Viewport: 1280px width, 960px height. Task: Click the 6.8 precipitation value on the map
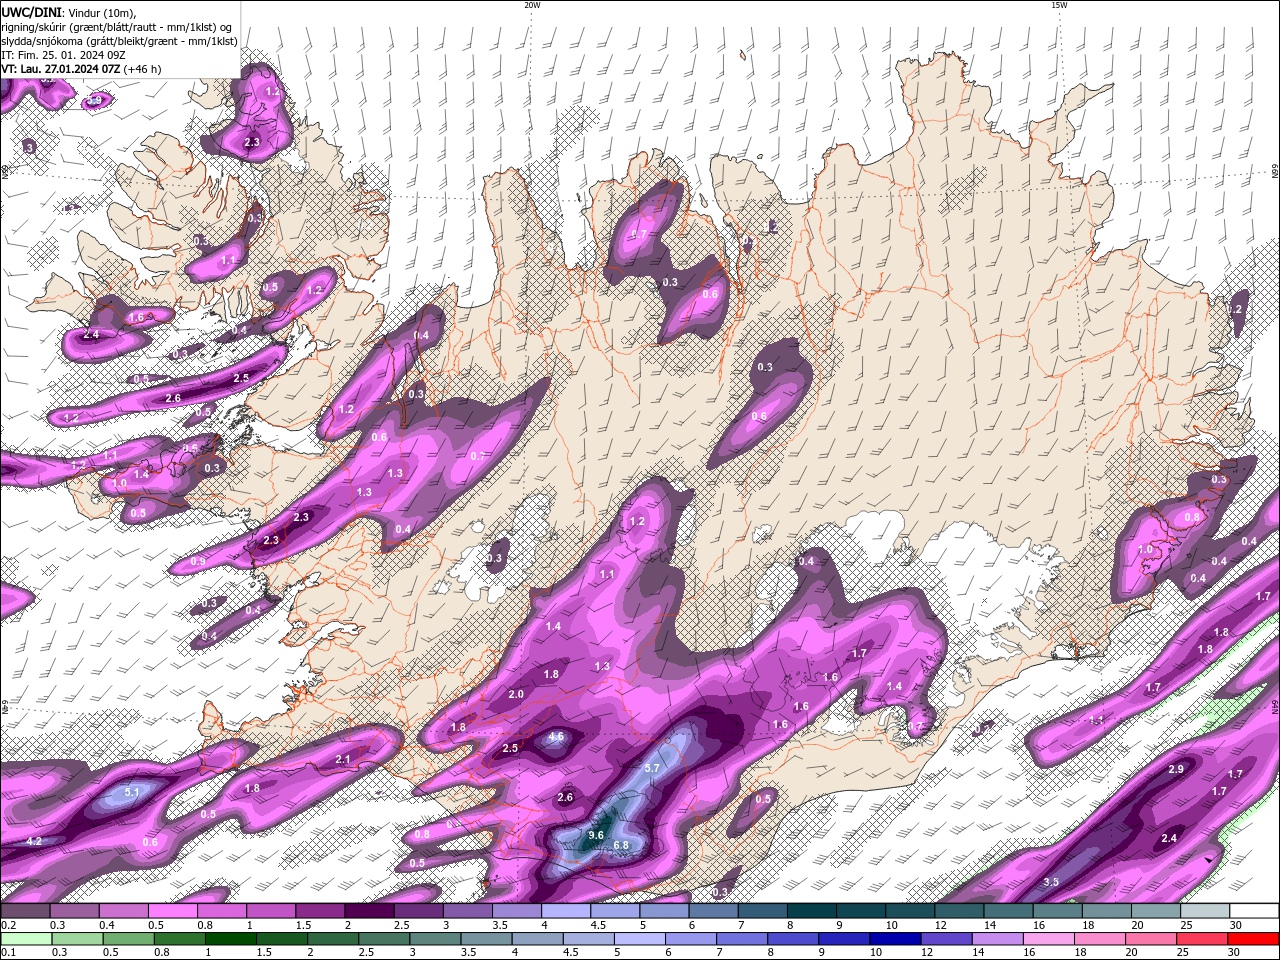coord(621,845)
